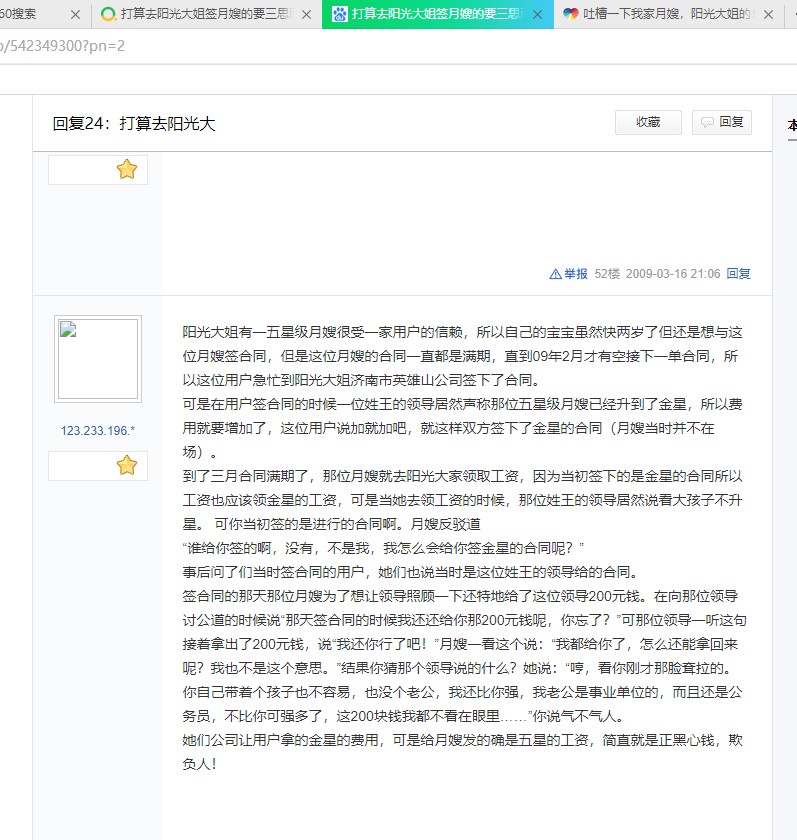The image size is (797, 840).
Task: Report the 52楼 post via 举报
Action: coord(576,274)
